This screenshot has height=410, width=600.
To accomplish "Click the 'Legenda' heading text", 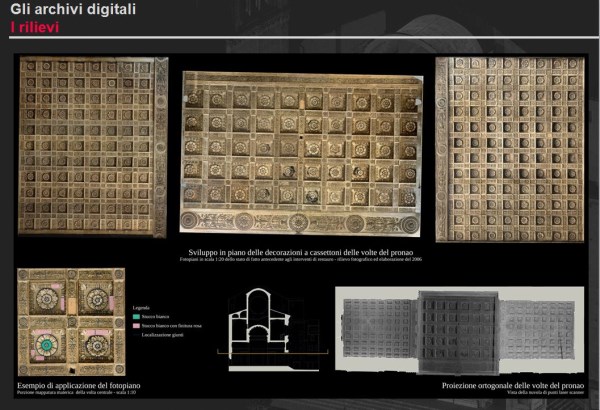I will click(x=143, y=305).
